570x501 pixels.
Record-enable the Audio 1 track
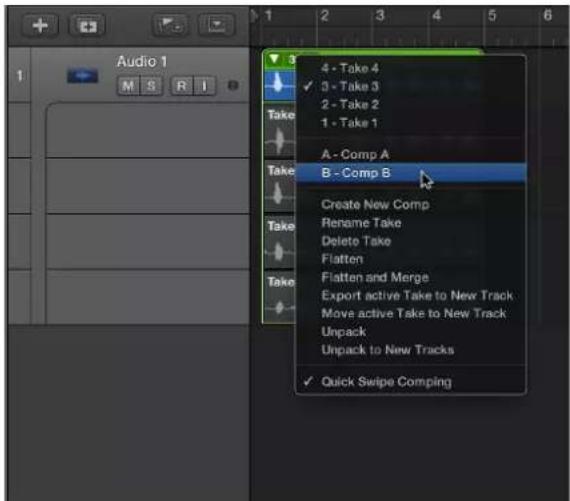pos(182,86)
